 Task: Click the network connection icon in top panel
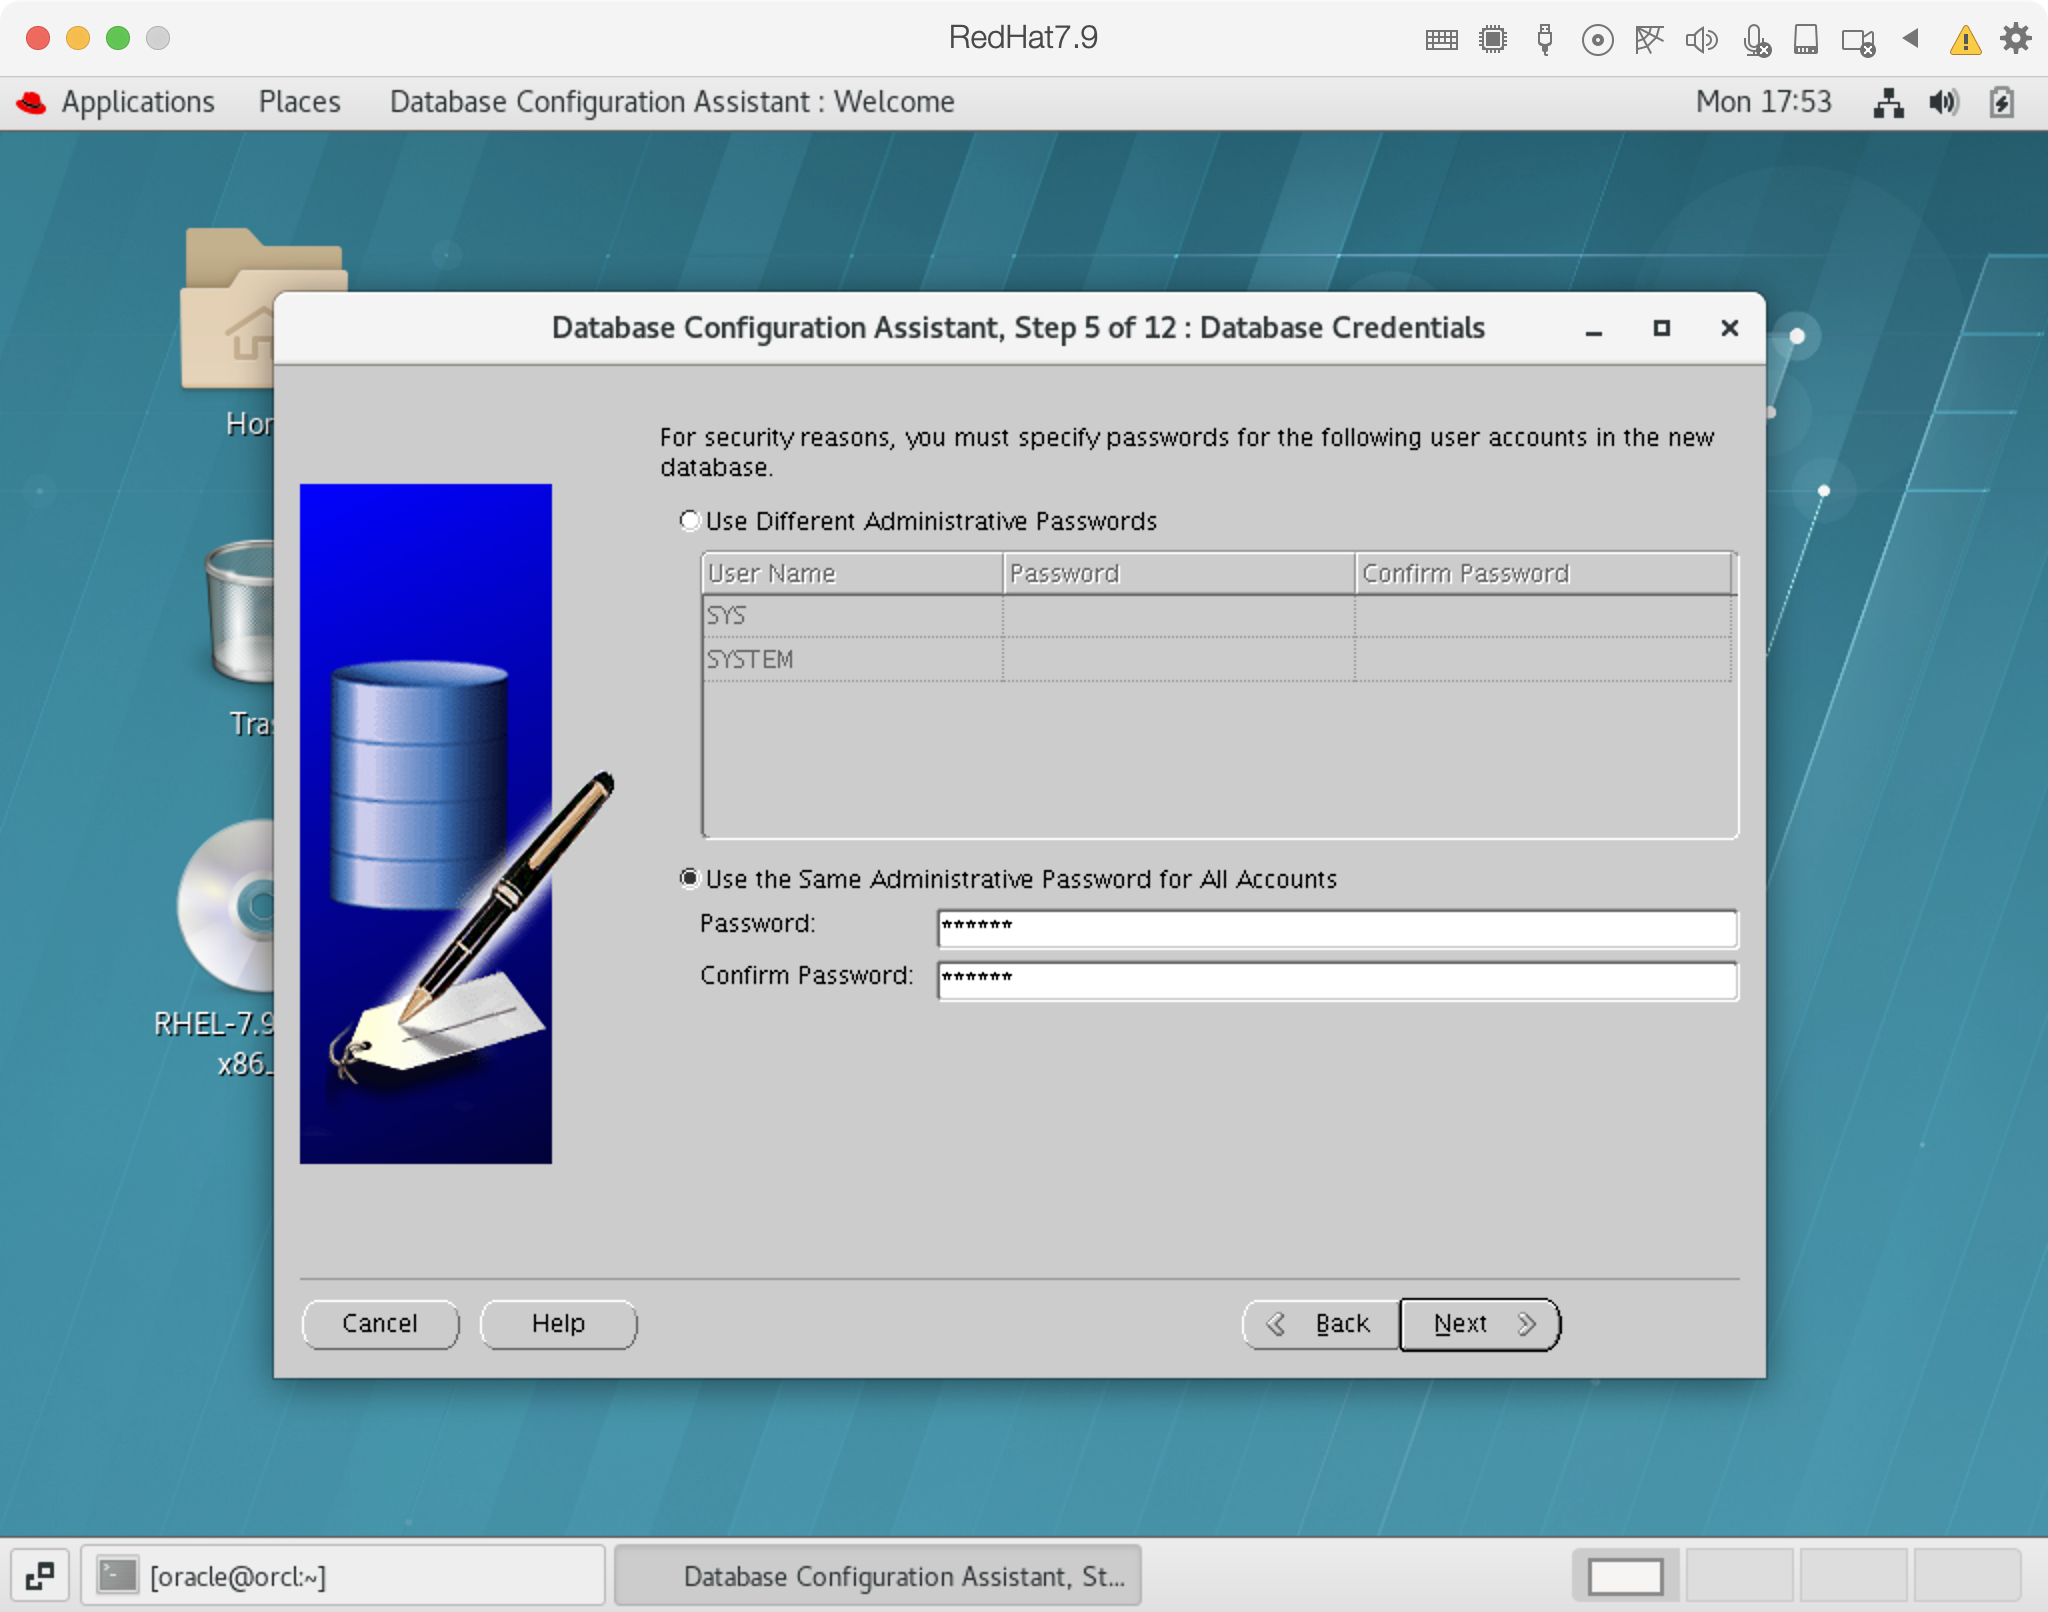[x=1888, y=102]
